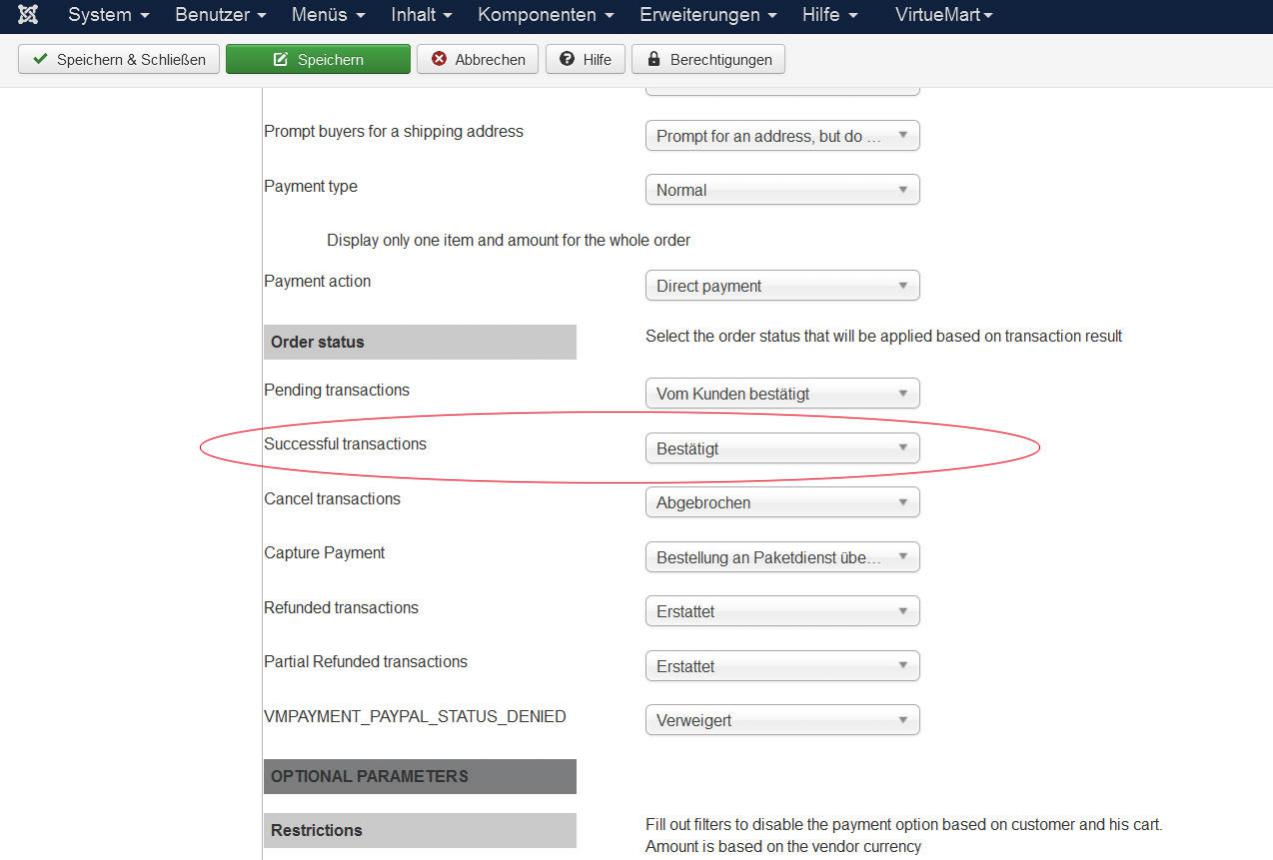Screen dimensions: 1273x860
Task: Click the Joomla logo icon
Action: pyautogui.click(x=29, y=16)
